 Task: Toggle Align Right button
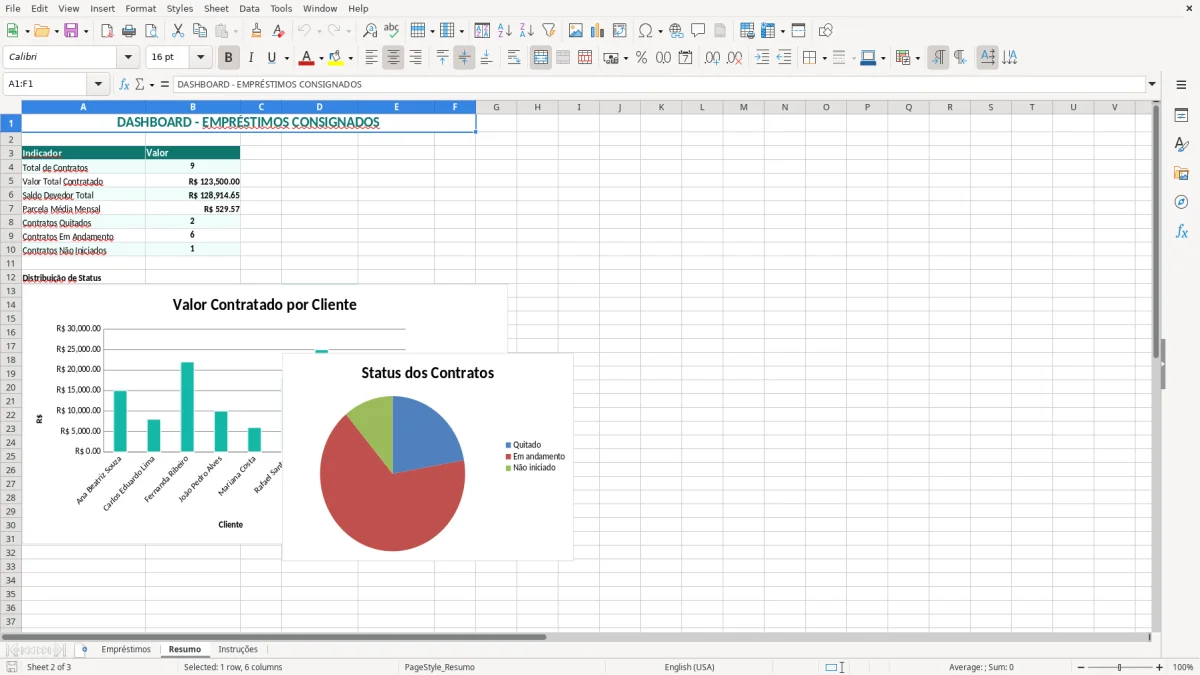point(416,58)
